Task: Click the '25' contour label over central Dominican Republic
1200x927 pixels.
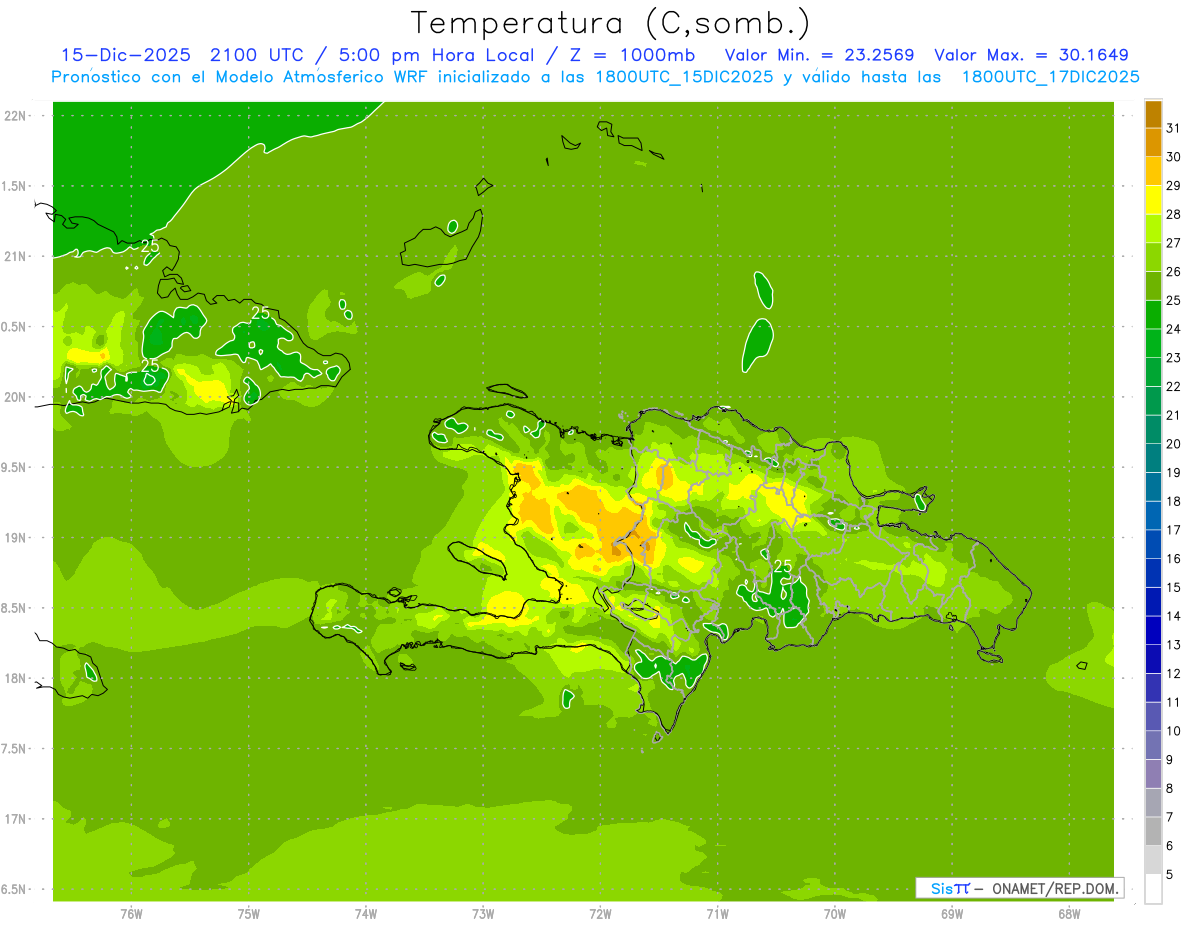Action: pyautogui.click(x=783, y=566)
